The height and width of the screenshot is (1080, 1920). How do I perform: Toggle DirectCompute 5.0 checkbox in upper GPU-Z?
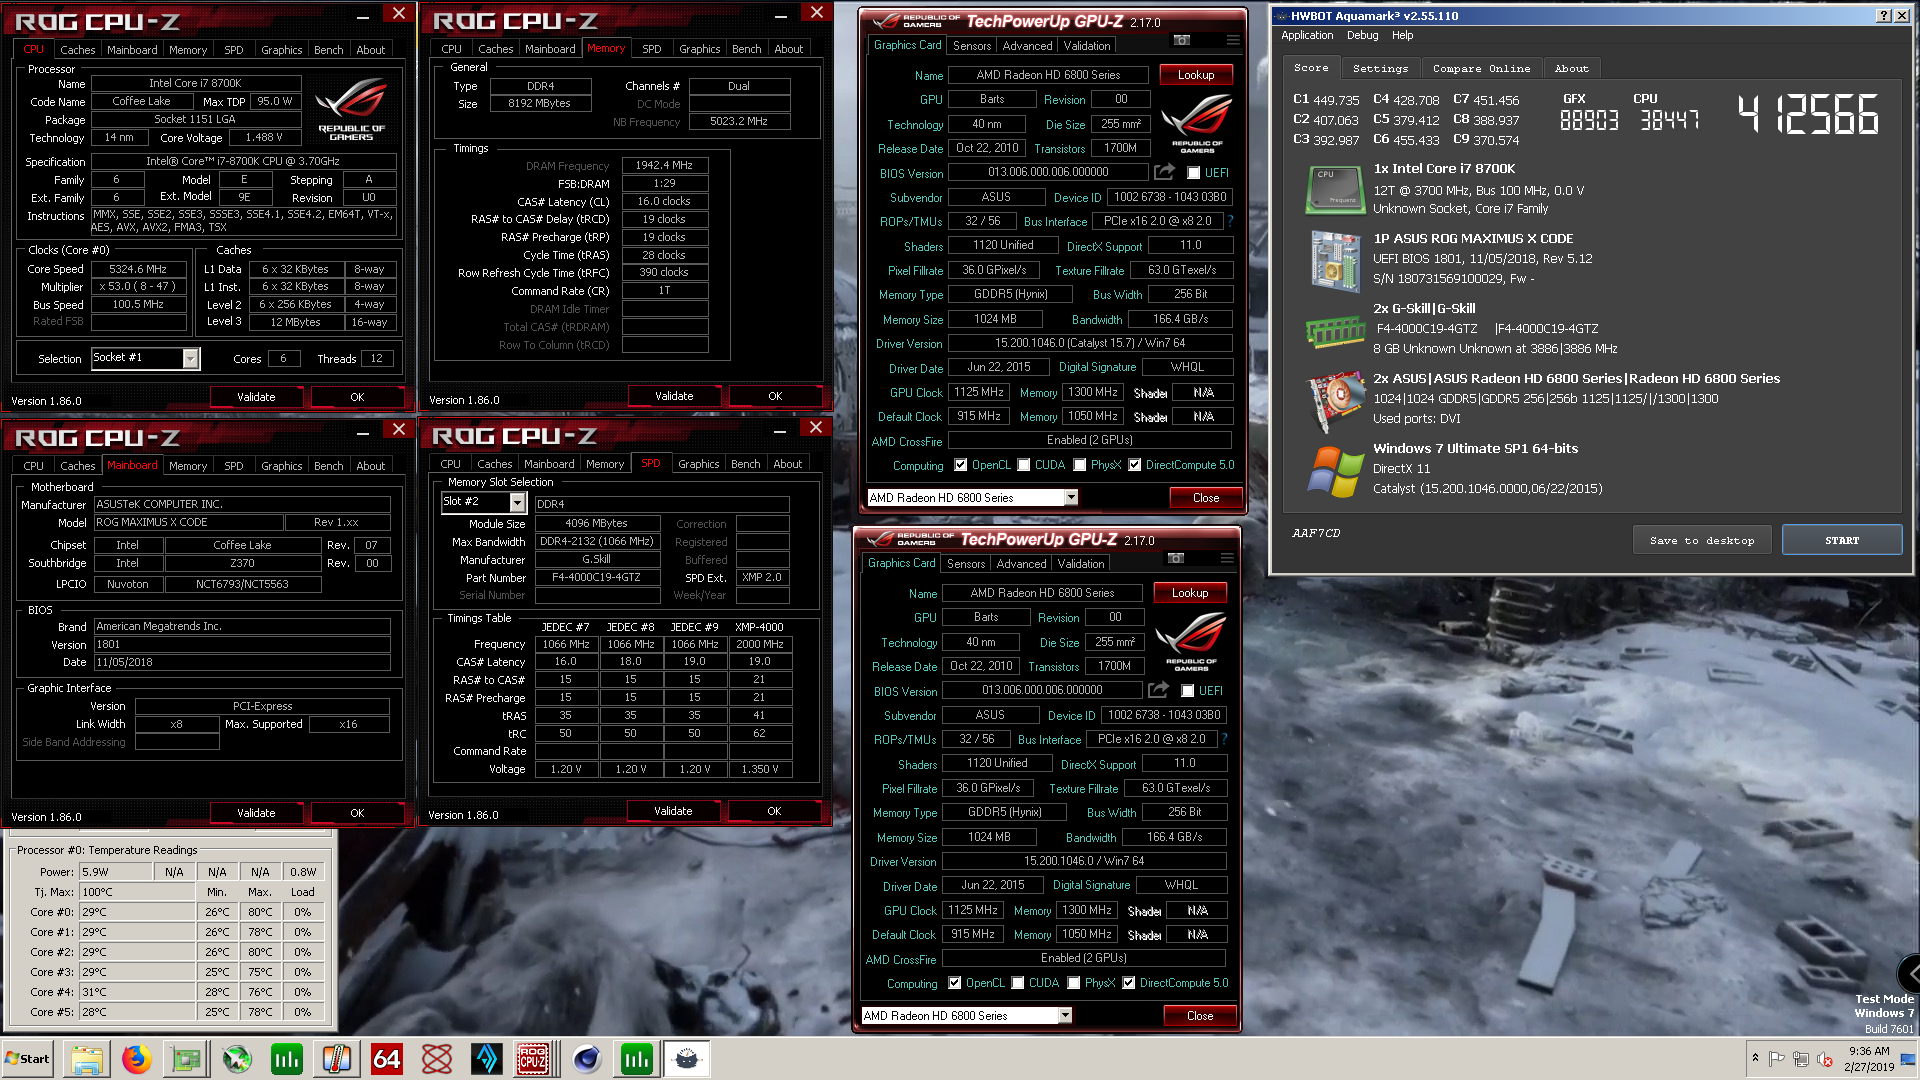1134,465
